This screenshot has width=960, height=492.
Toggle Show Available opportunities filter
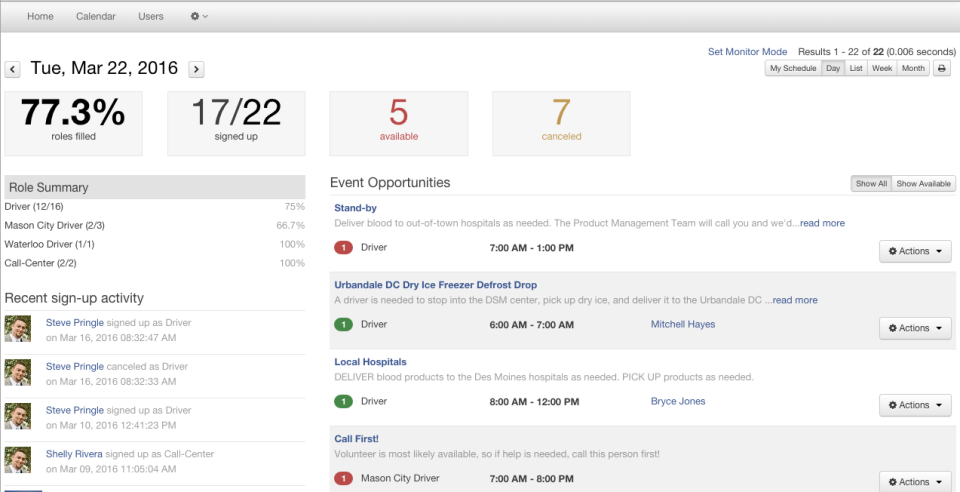coord(923,184)
